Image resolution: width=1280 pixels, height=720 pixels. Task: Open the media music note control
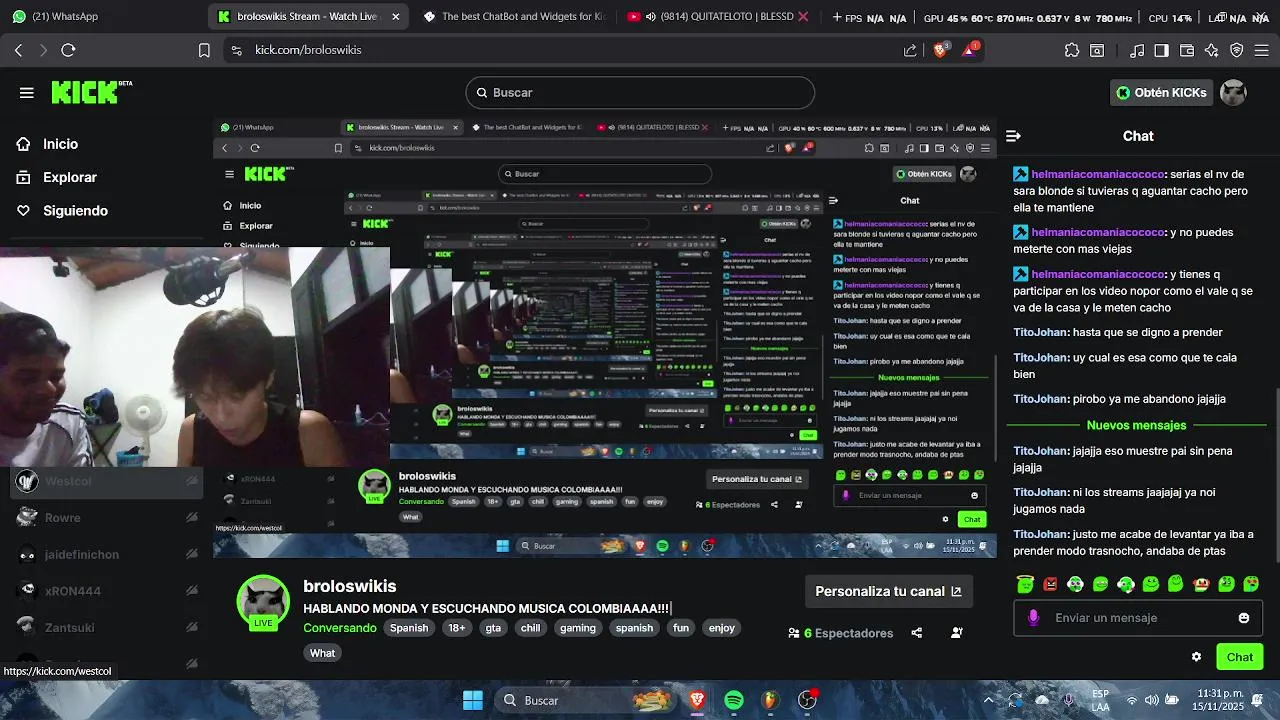[1137, 50]
